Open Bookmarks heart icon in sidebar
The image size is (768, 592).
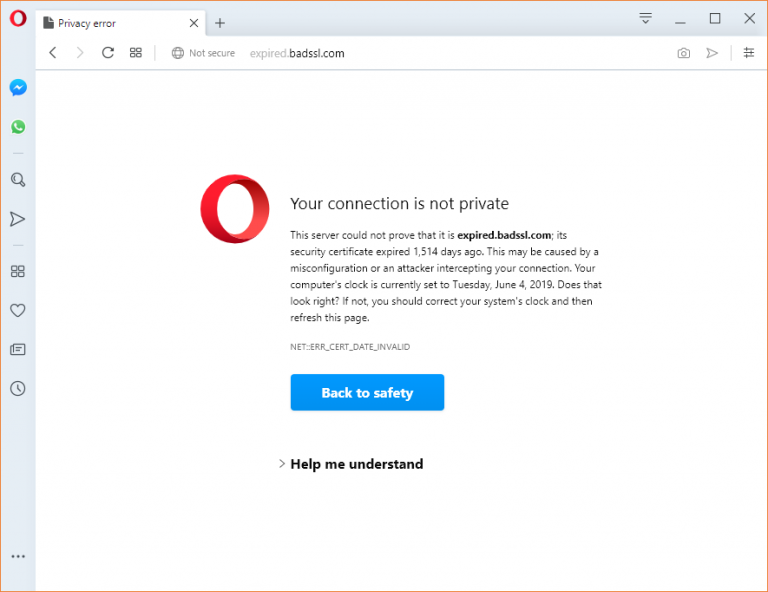pyautogui.click(x=18, y=310)
